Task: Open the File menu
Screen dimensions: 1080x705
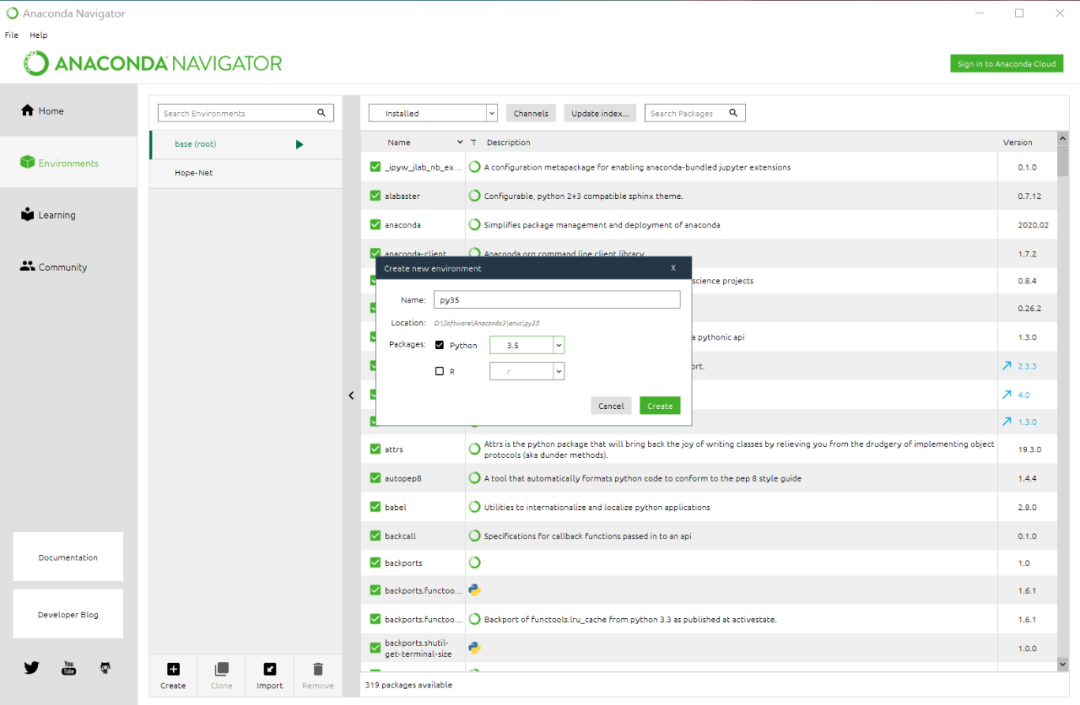Action: click(12, 35)
